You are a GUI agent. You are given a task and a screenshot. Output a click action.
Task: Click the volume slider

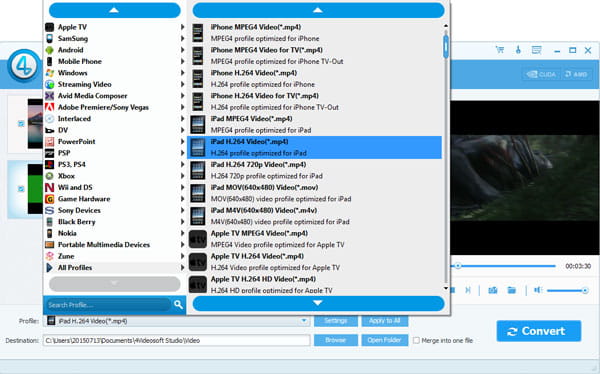point(567,291)
